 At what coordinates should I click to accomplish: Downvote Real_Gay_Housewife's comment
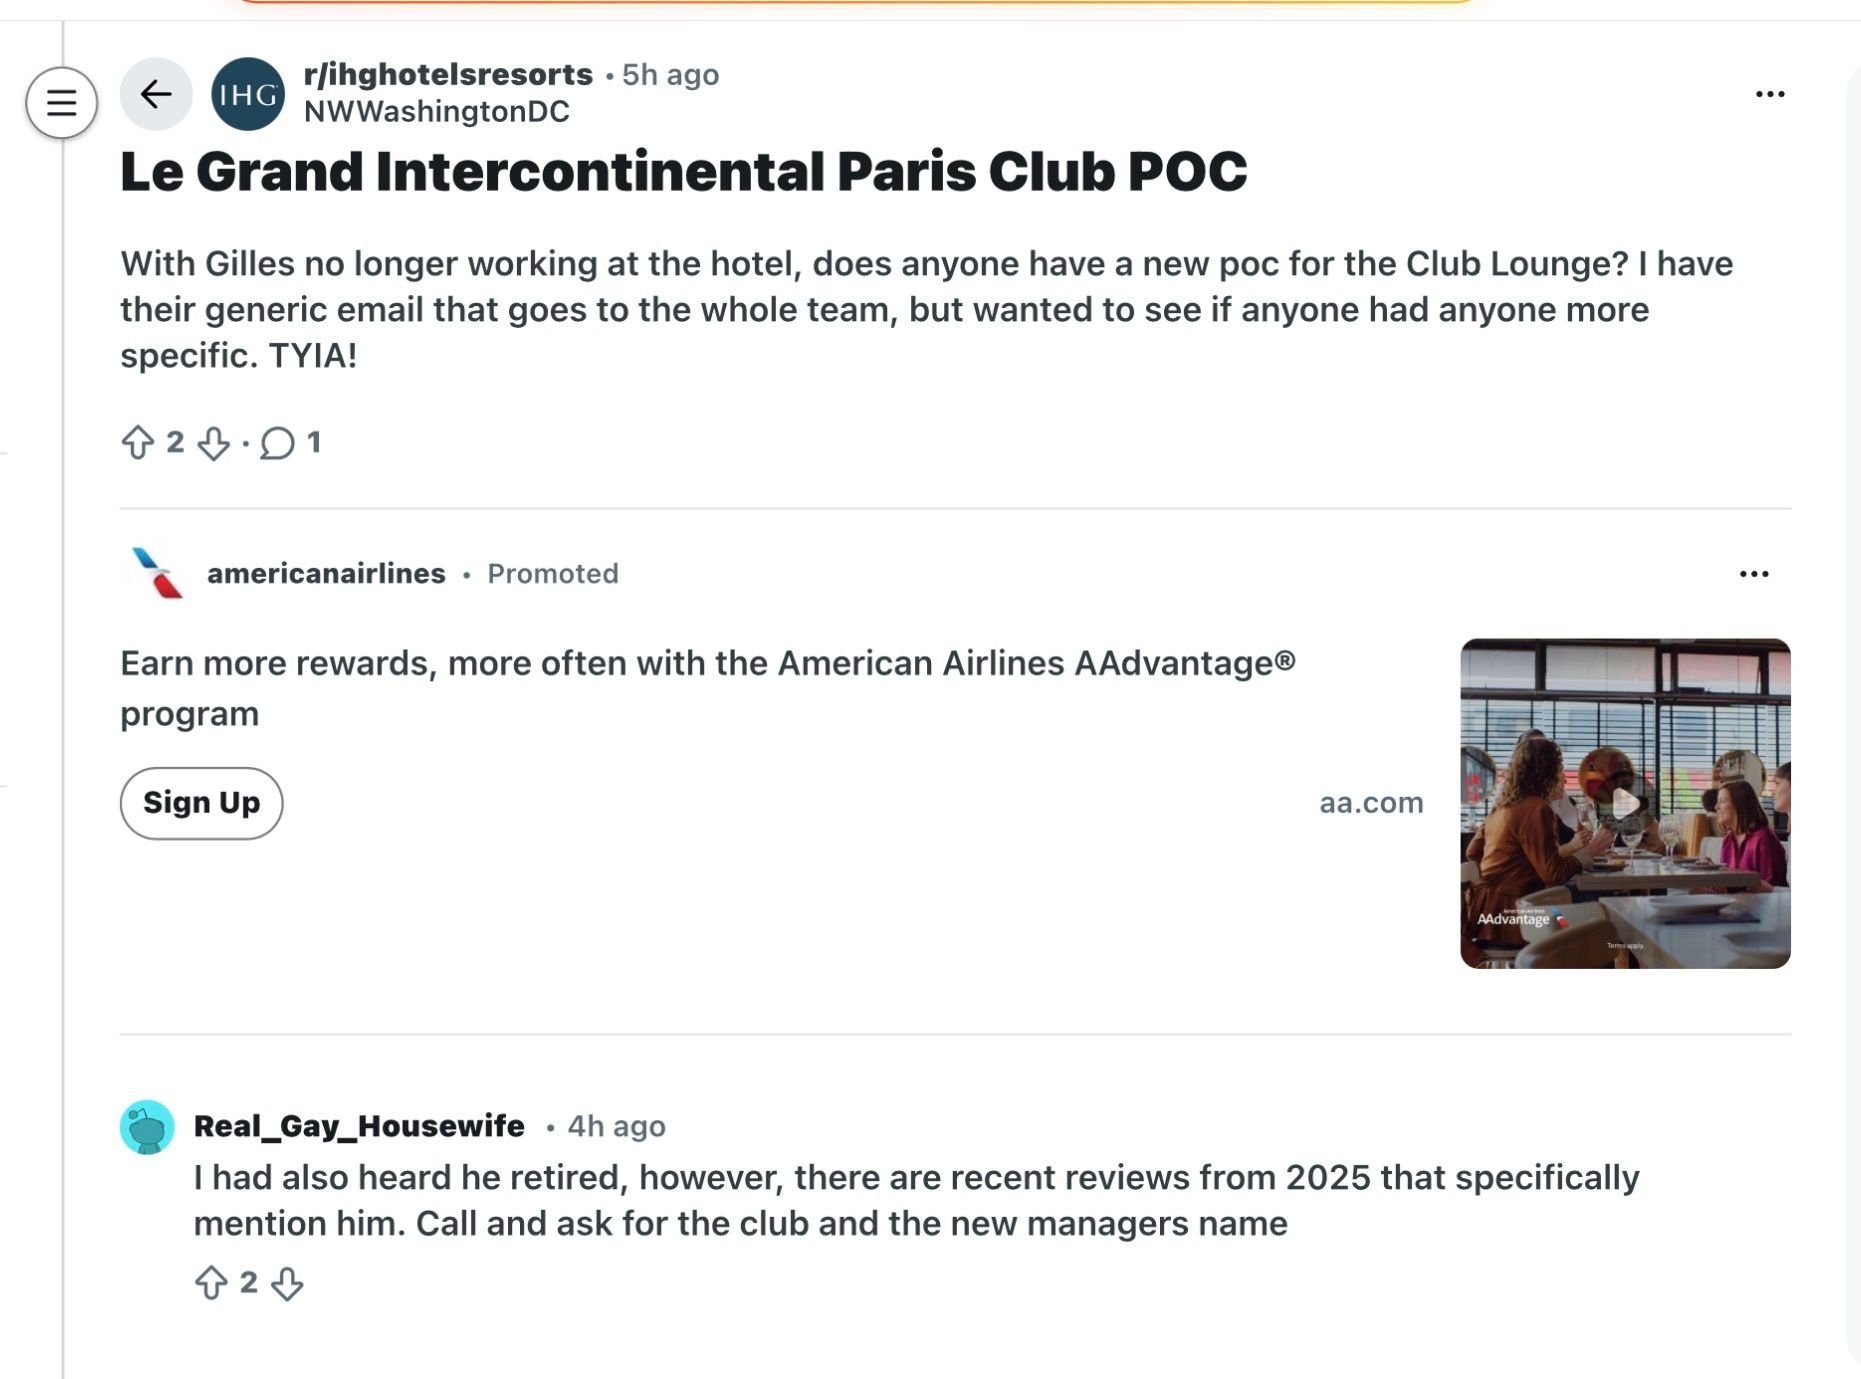[x=287, y=1283]
